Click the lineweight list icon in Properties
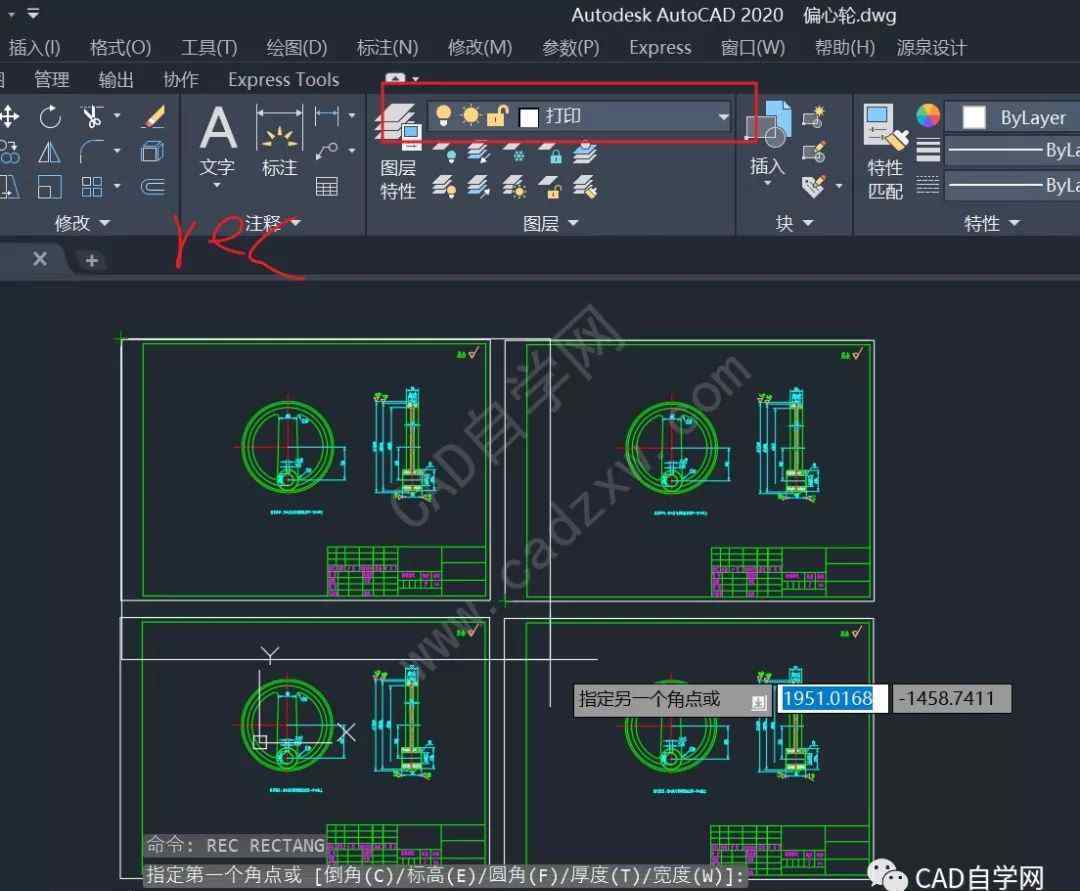1080x891 pixels. [x=928, y=150]
